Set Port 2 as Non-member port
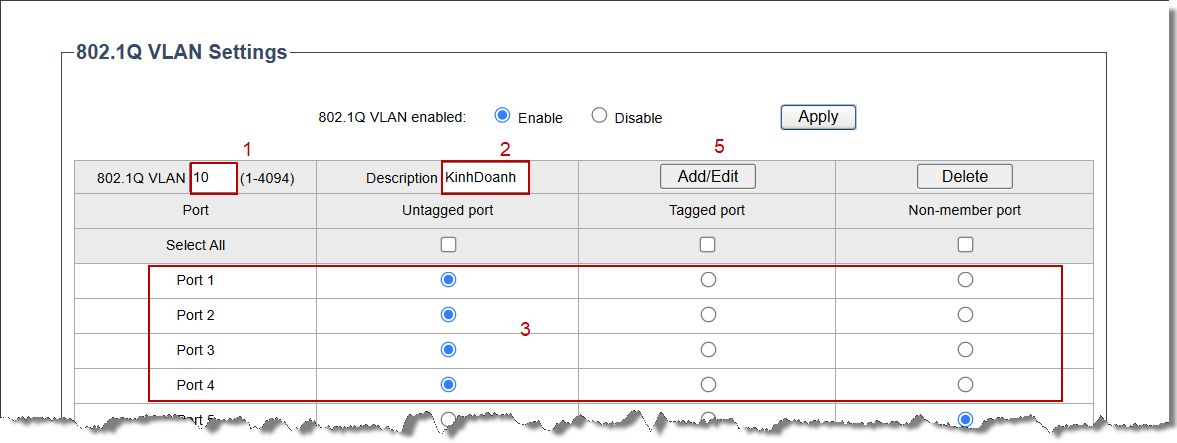 point(965,315)
